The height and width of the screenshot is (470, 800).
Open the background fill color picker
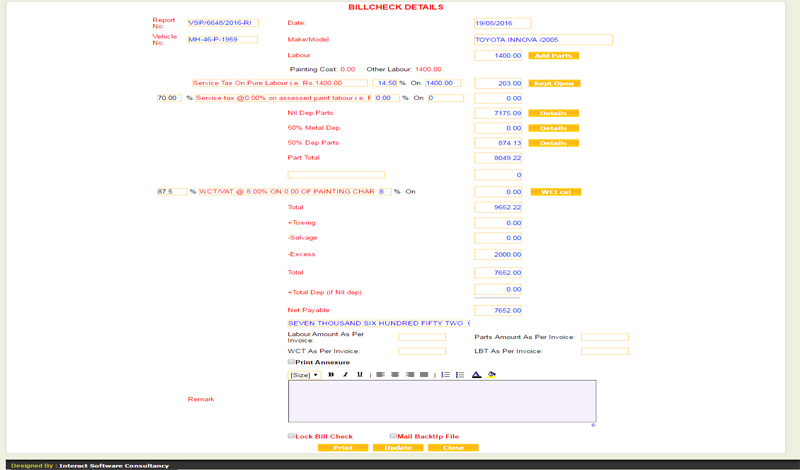click(x=492, y=375)
